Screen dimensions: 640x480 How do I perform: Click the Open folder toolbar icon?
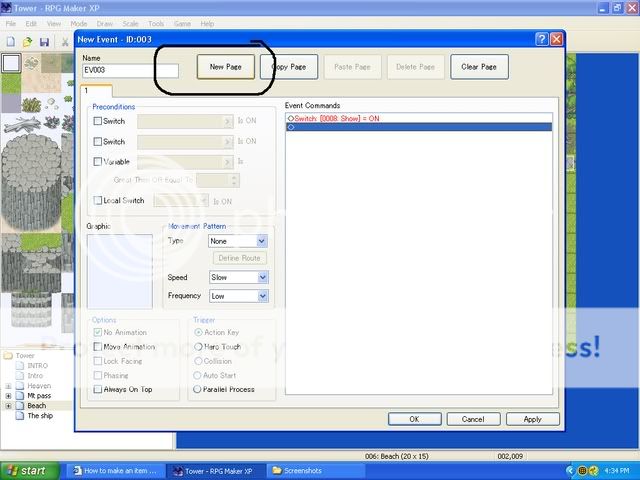pos(27,42)
